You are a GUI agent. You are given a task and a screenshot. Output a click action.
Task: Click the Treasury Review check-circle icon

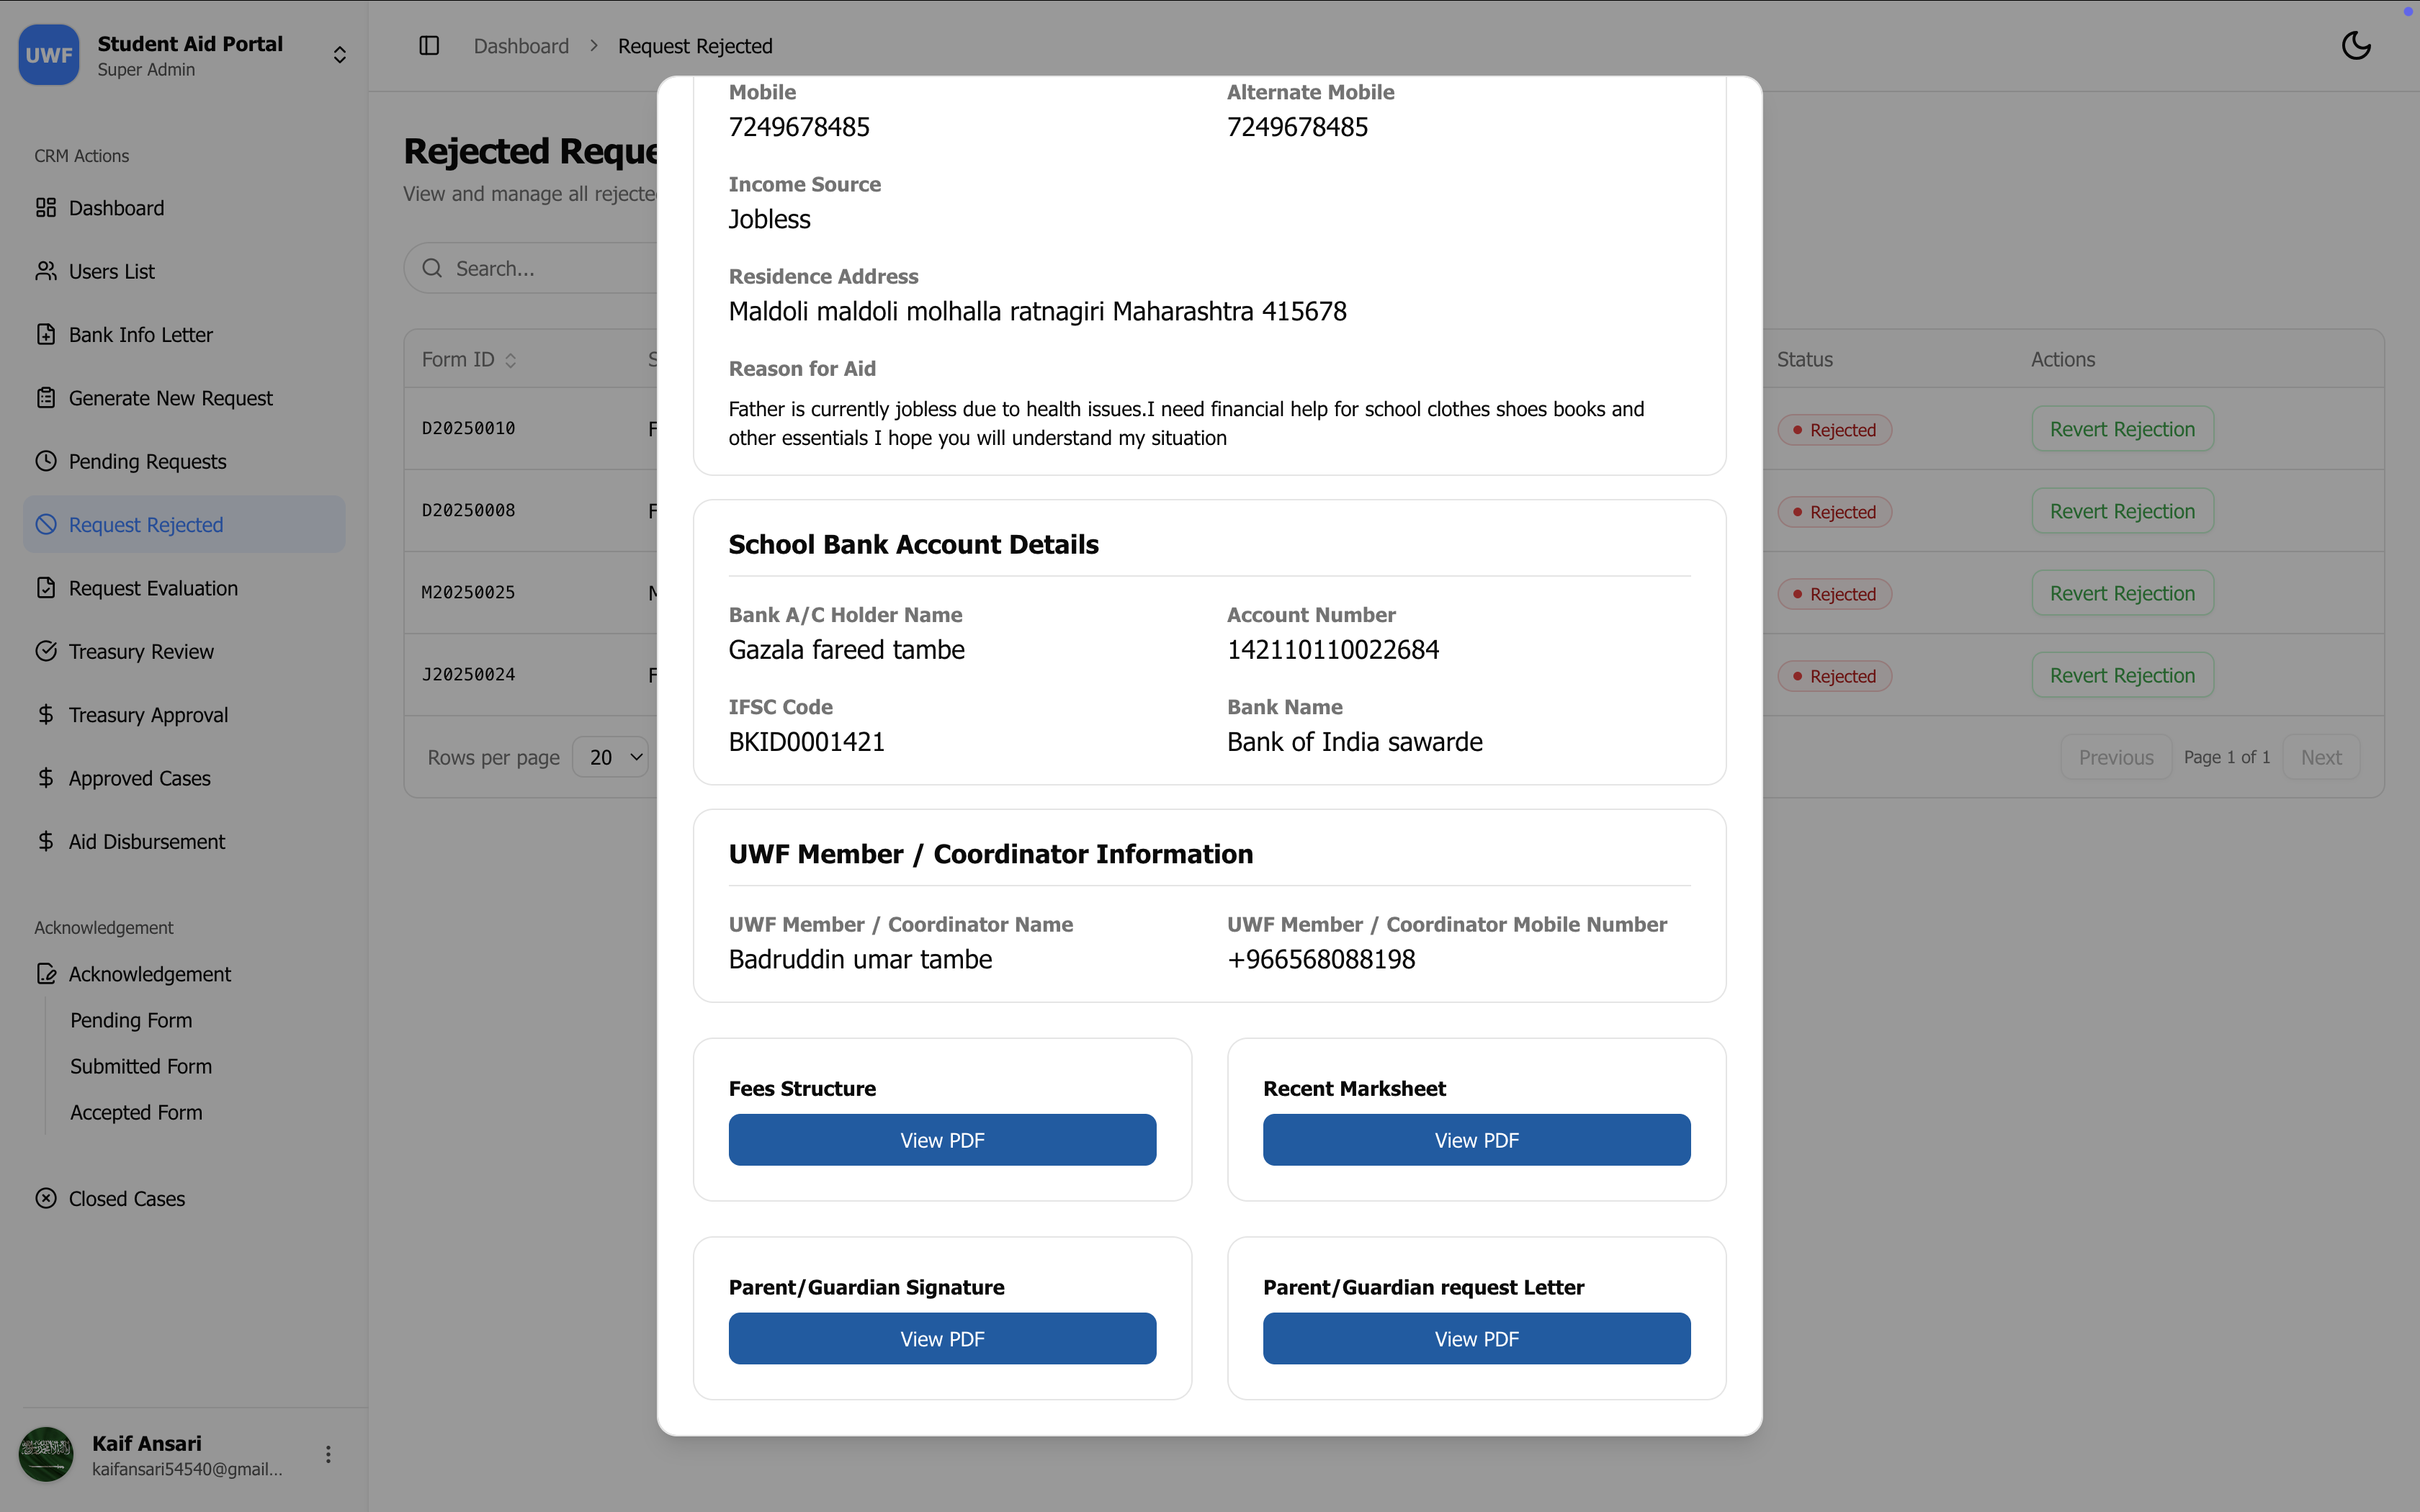[46, 651]
